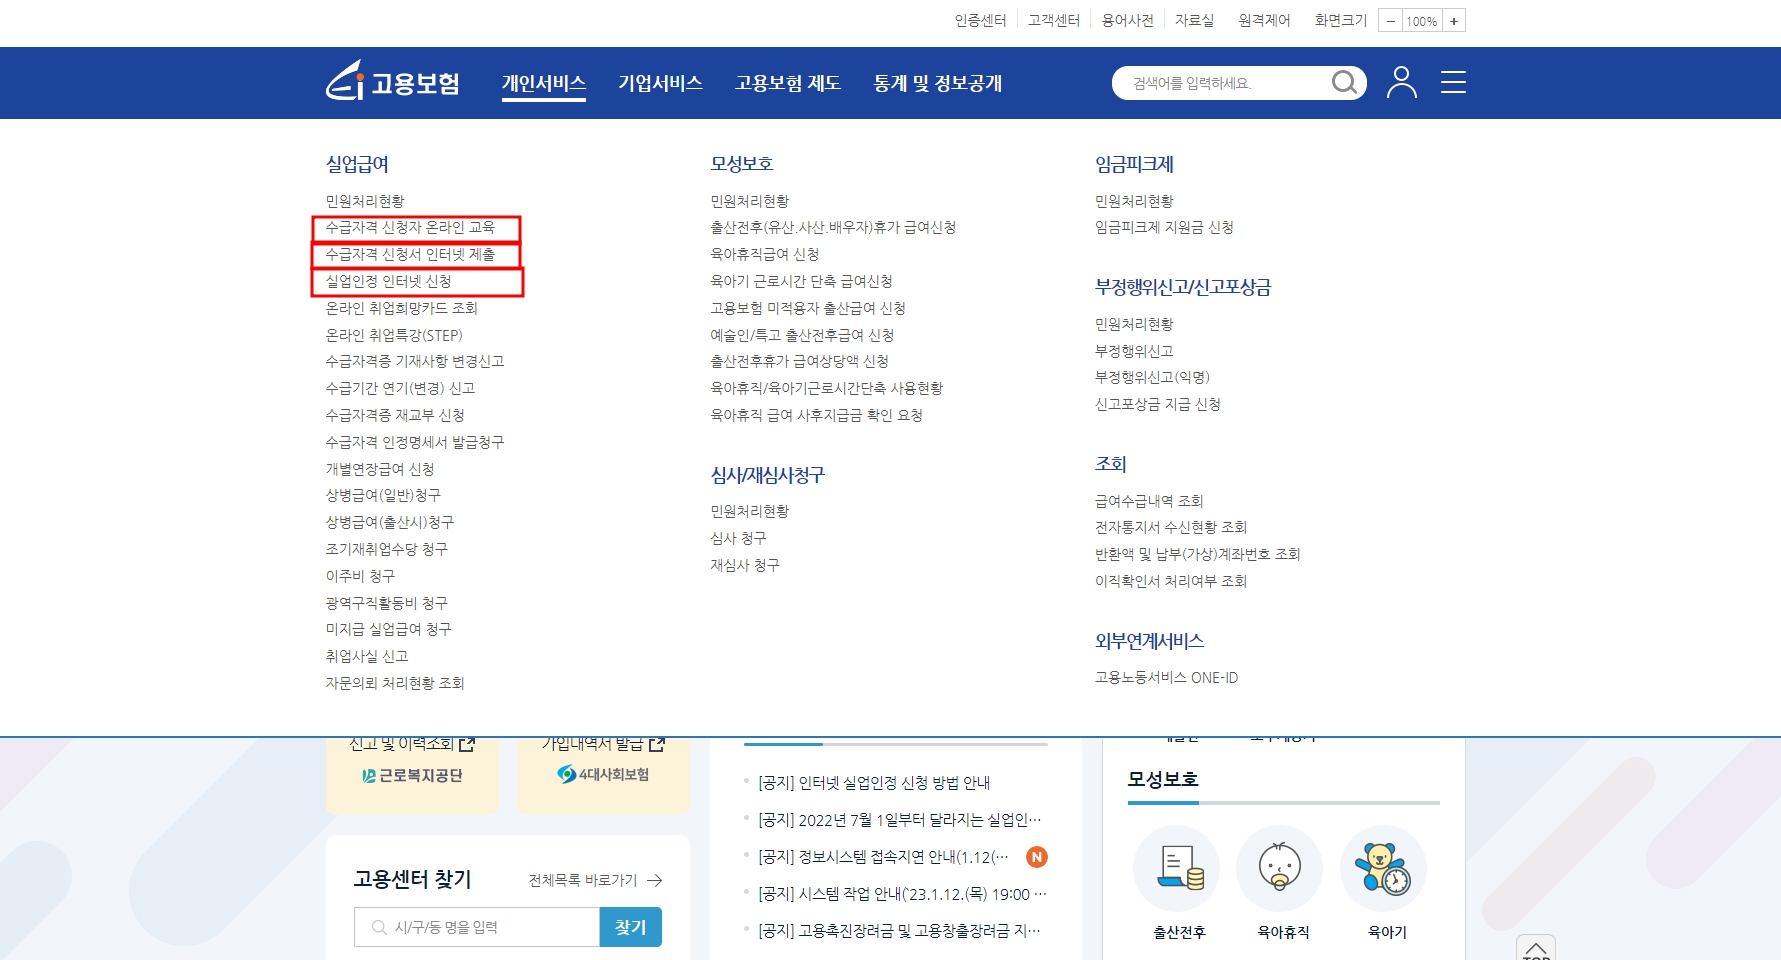Open notice 정보시스템 접속지연 안내
1781x960 pixels.
[x=884, y=857]
